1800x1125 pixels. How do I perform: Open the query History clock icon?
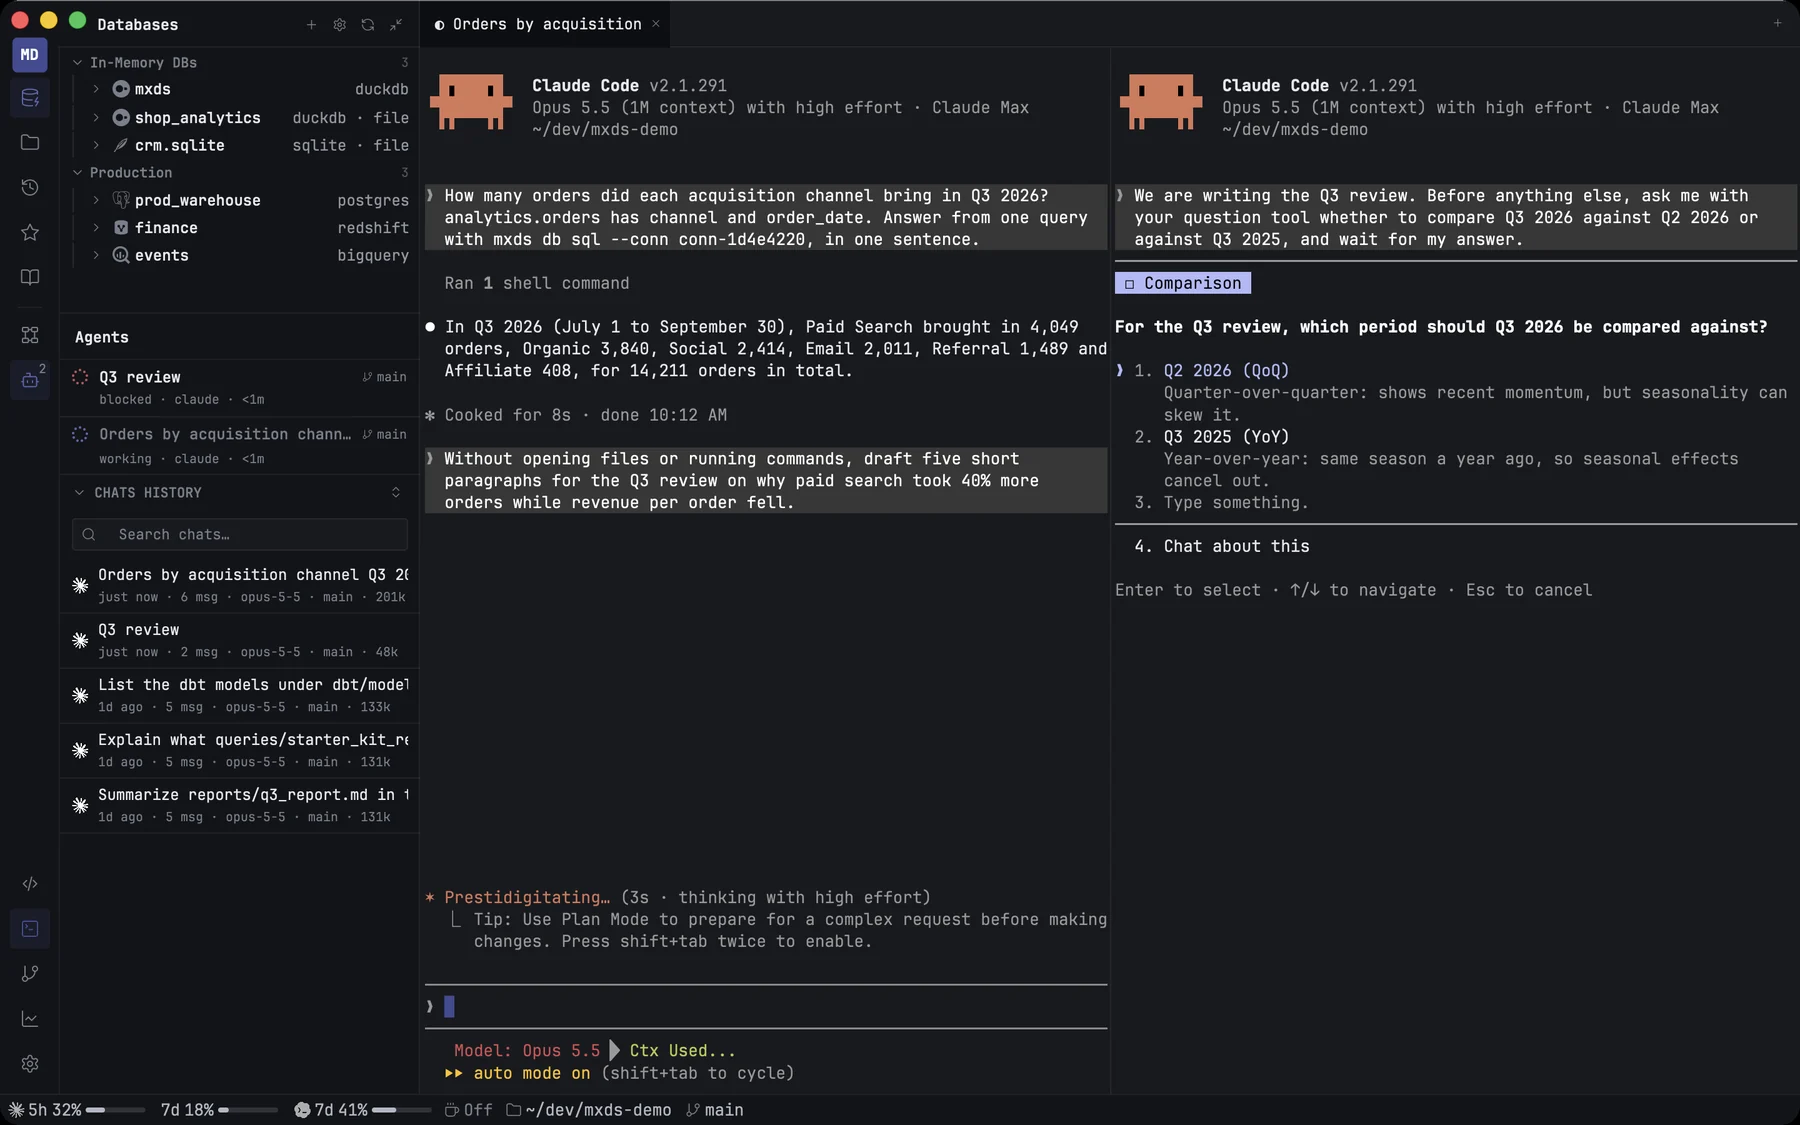point(30,187)
